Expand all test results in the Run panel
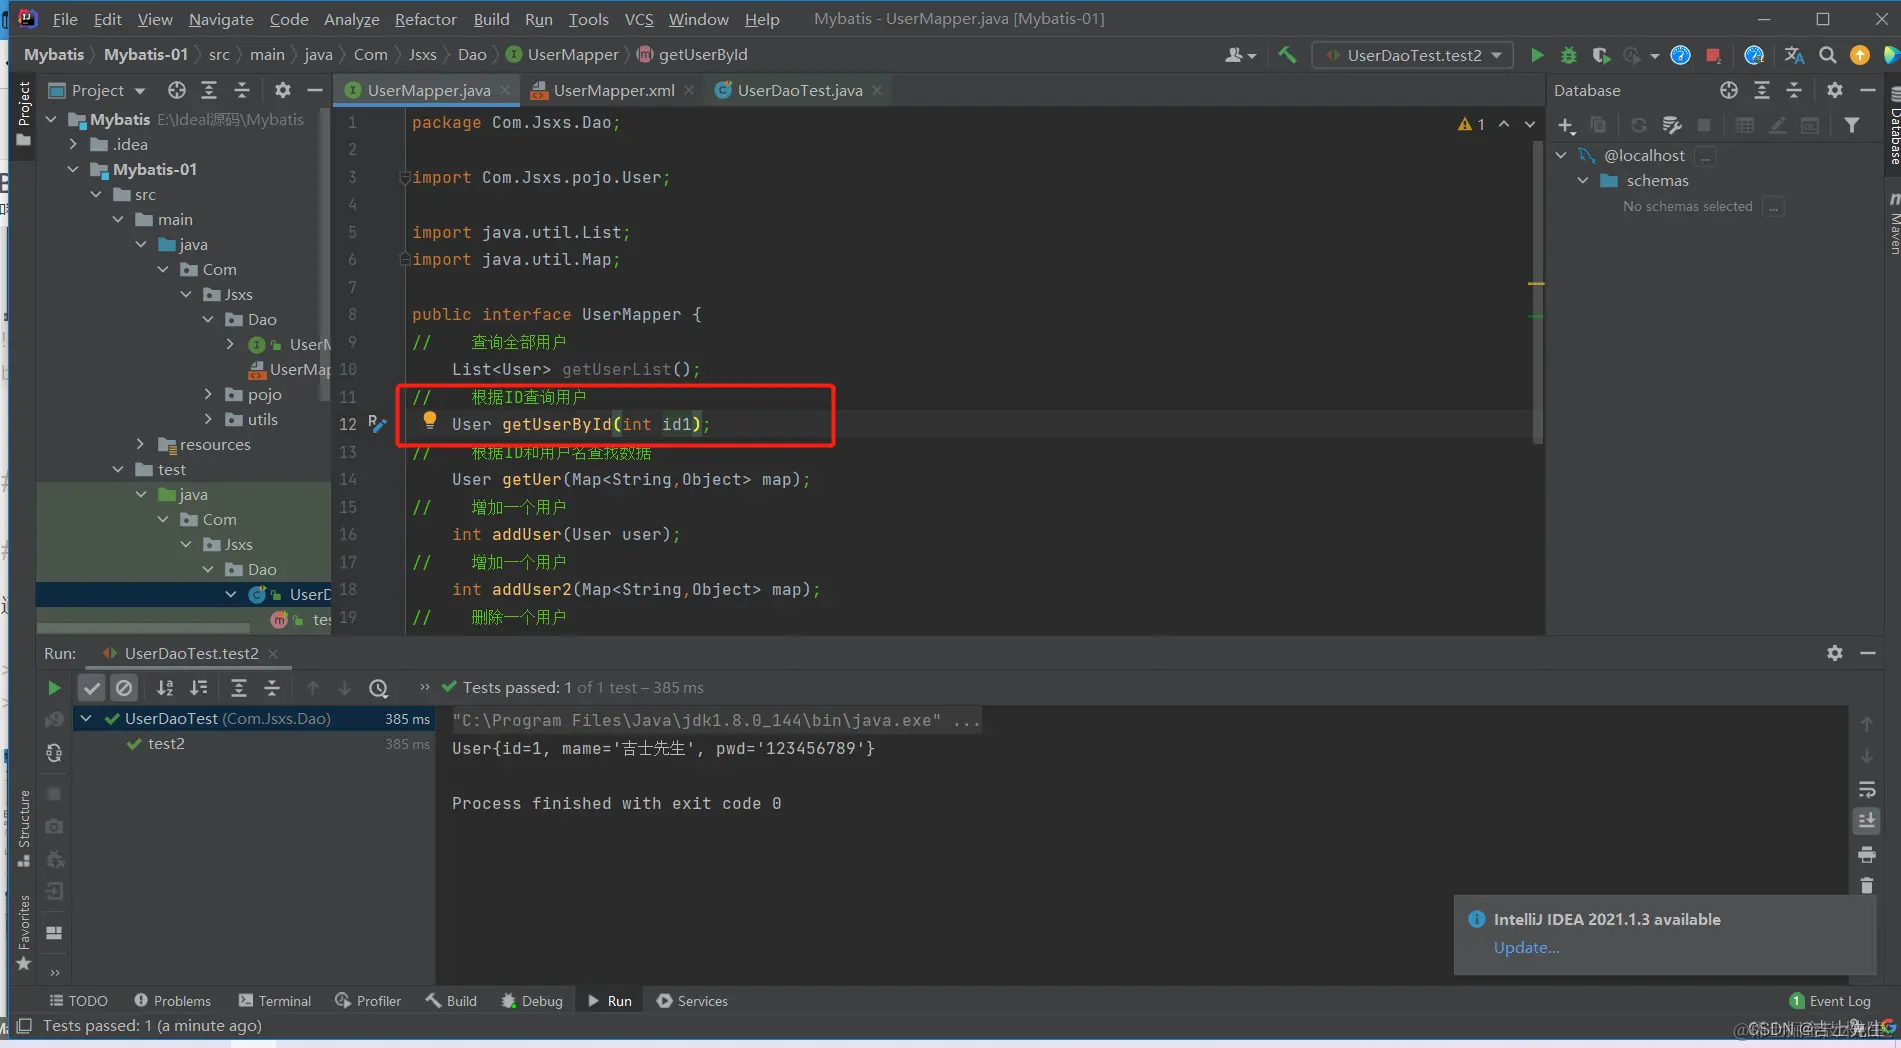Screen dimensions: 1901x1048 tap(239, 688)
